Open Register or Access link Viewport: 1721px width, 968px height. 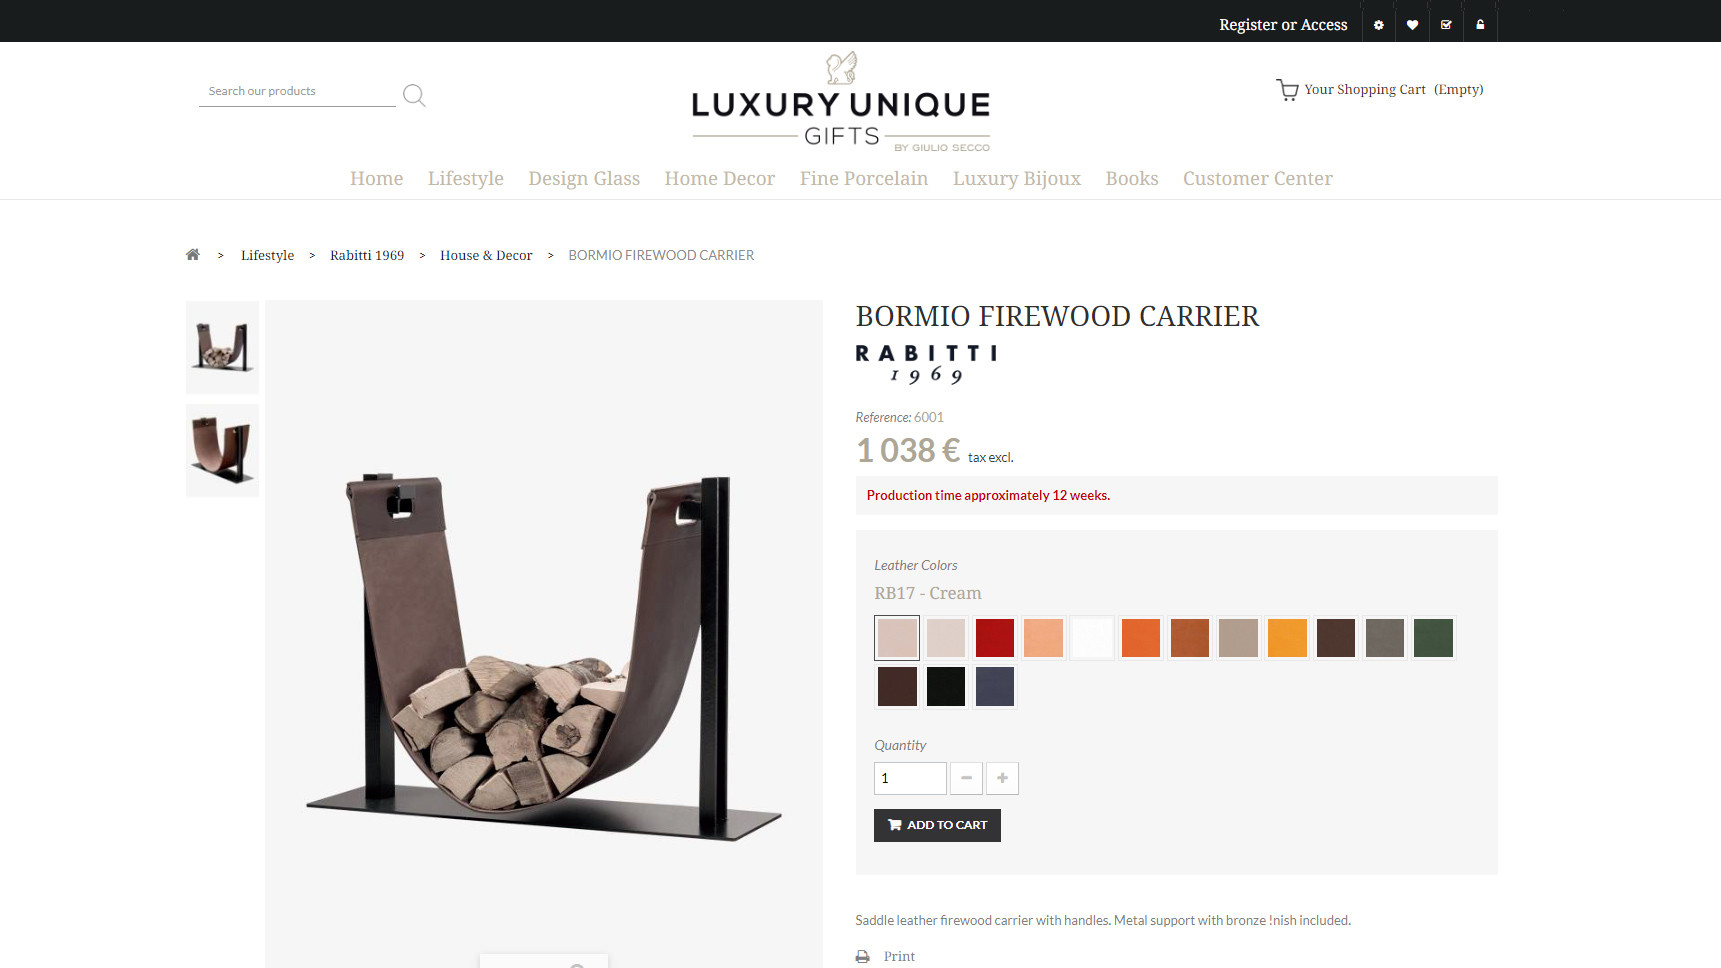tap(1283, 25)
